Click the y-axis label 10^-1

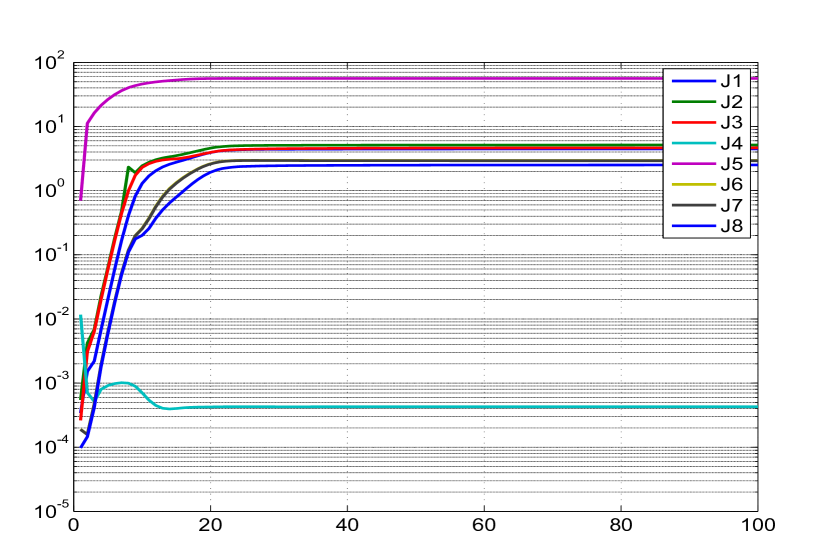pyautogui.click(x=49, y=254)
